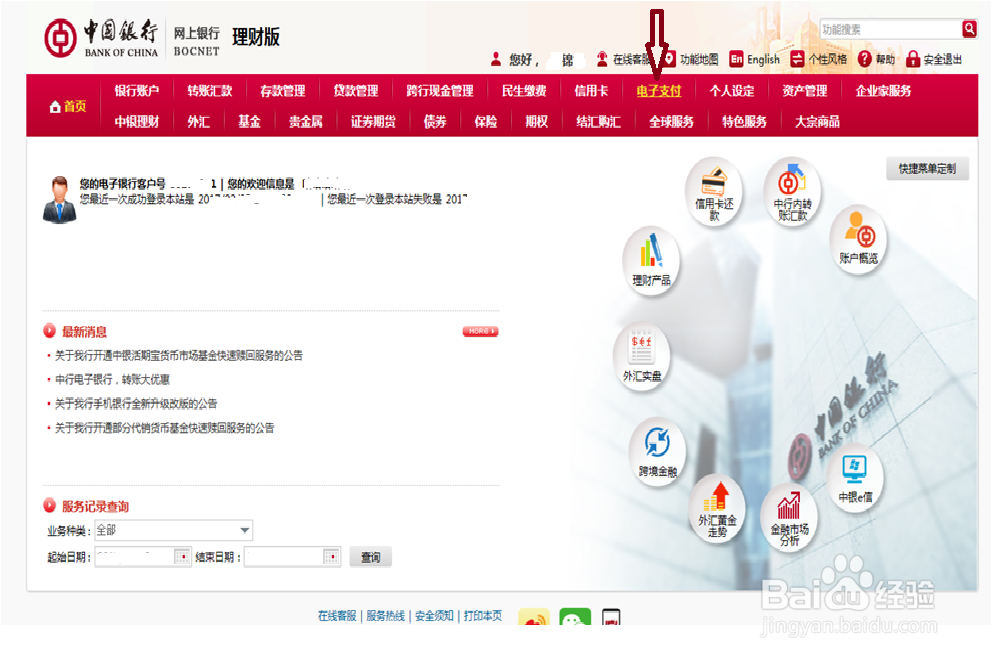Open the 中行内转账汇款 circle icon
Viewport: 992px width, 660px height.
(792, 191)
